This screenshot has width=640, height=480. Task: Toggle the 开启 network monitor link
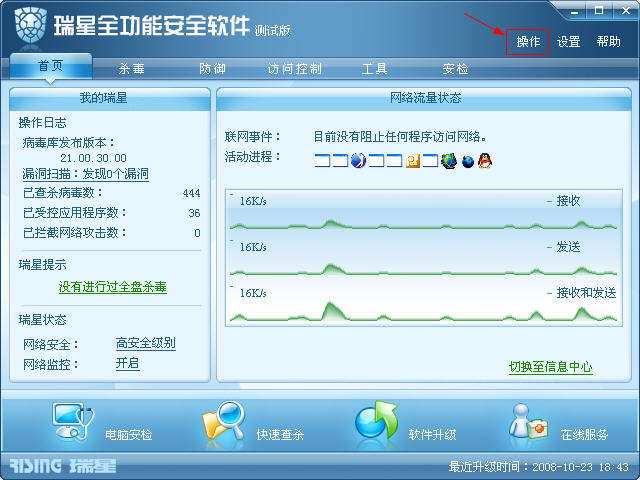(x=127, y=363)
